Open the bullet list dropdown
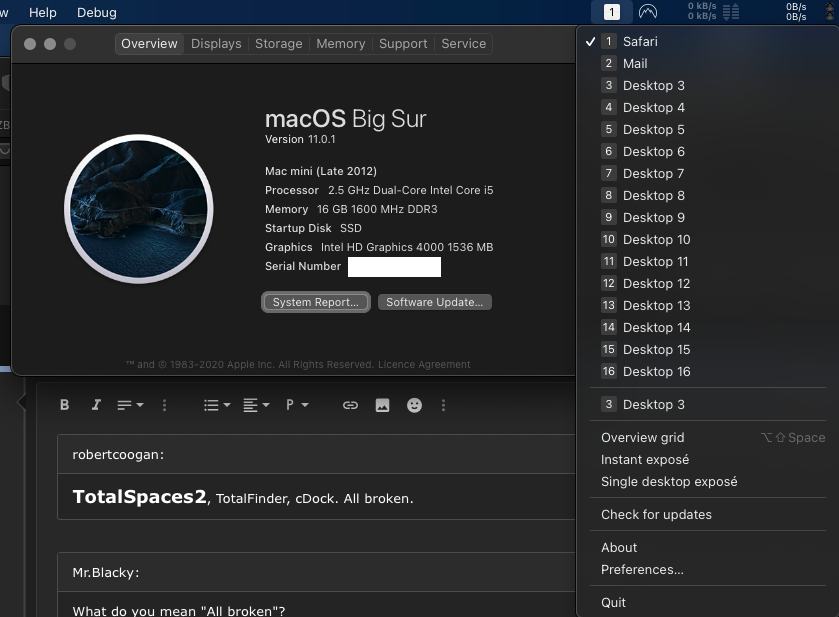Viewport: 839px width, 617px height. (217, 405)
